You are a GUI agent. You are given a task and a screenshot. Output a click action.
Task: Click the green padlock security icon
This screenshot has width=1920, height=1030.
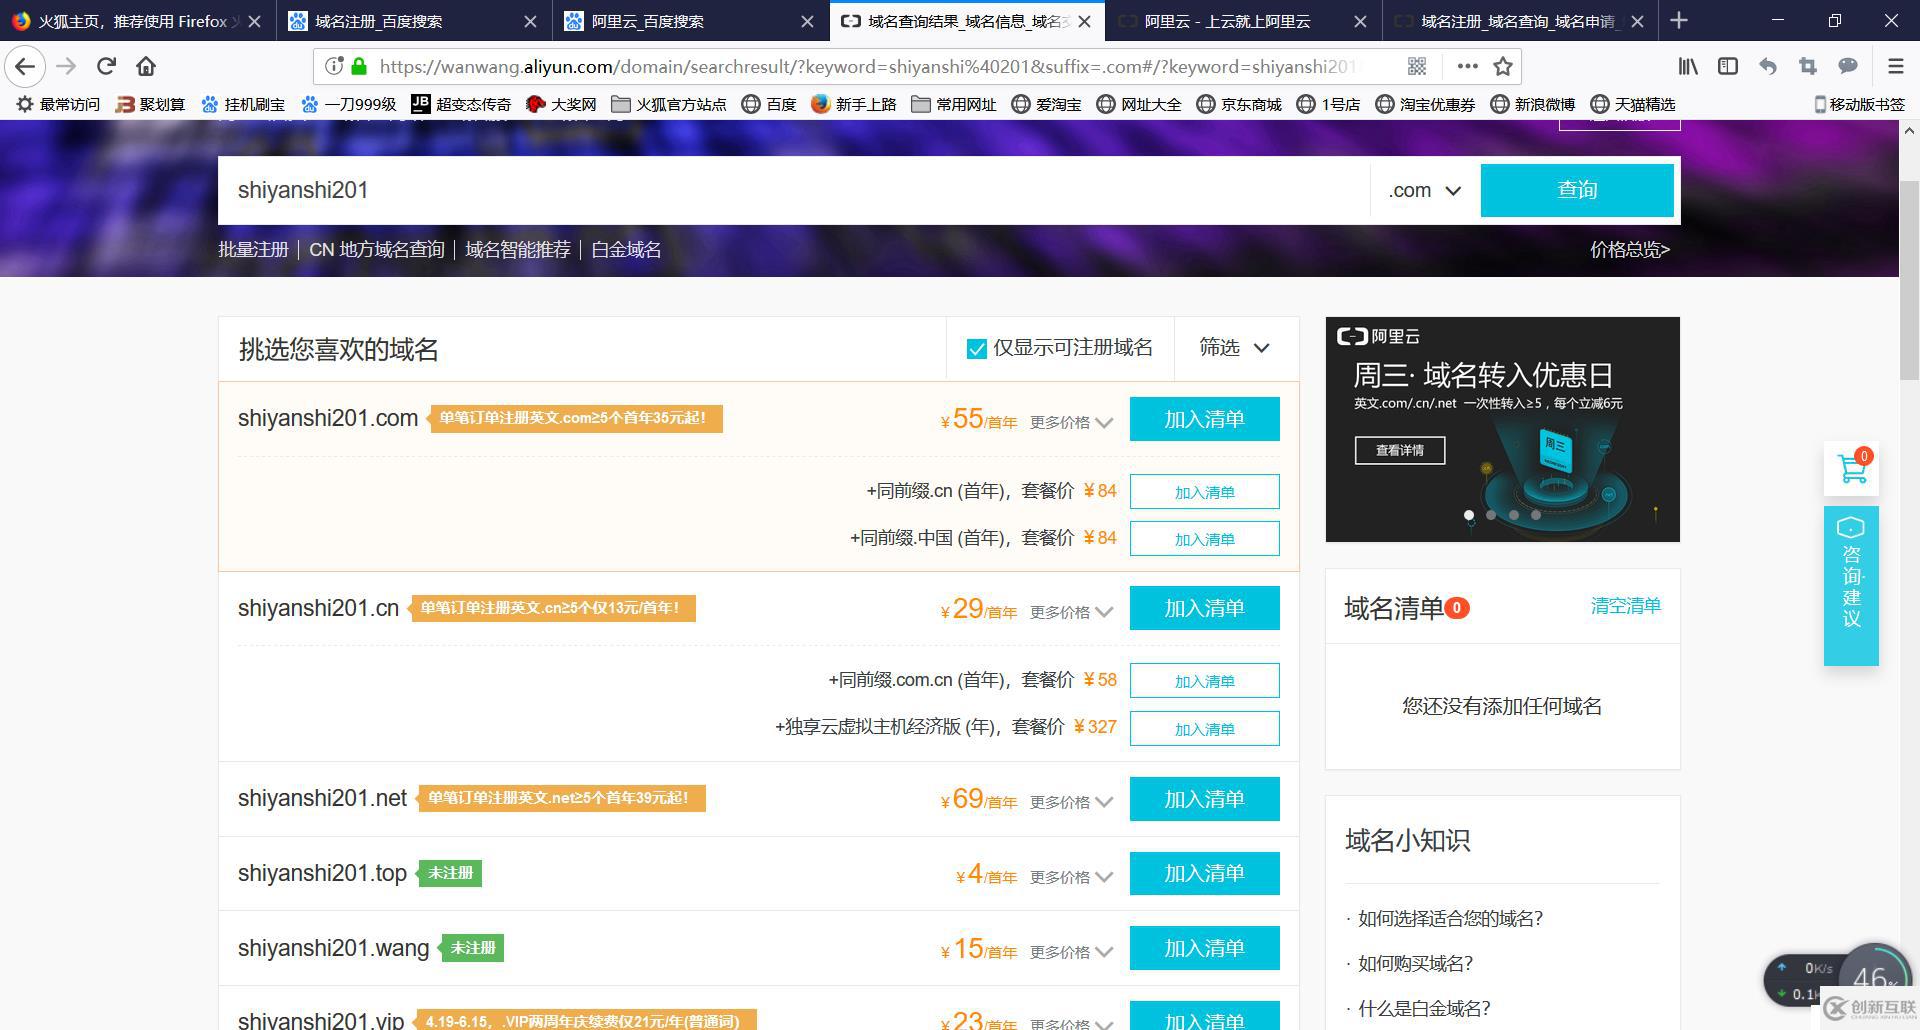point(359,66)
